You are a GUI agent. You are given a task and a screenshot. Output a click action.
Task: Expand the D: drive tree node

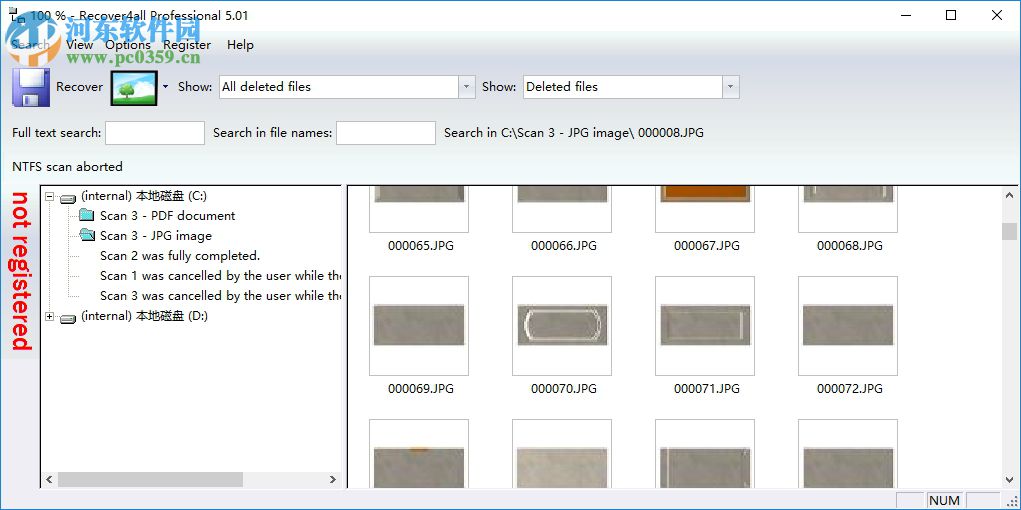(x=49, y=317)
